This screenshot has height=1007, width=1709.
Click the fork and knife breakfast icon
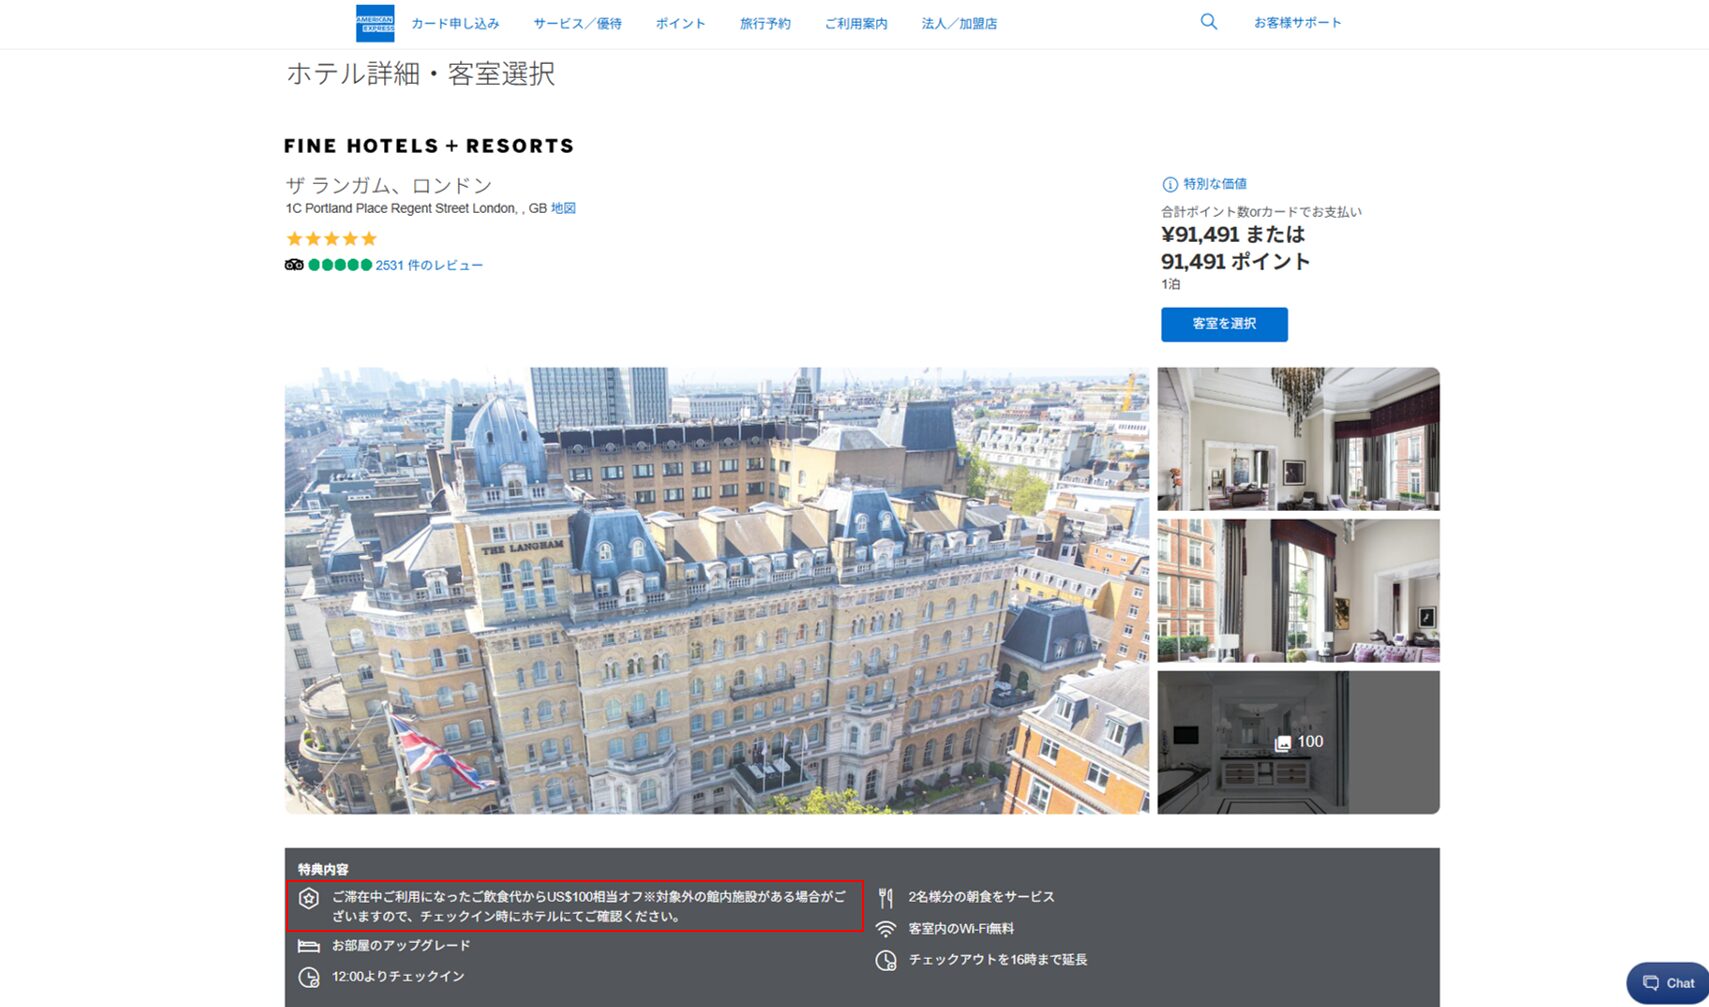886,898
